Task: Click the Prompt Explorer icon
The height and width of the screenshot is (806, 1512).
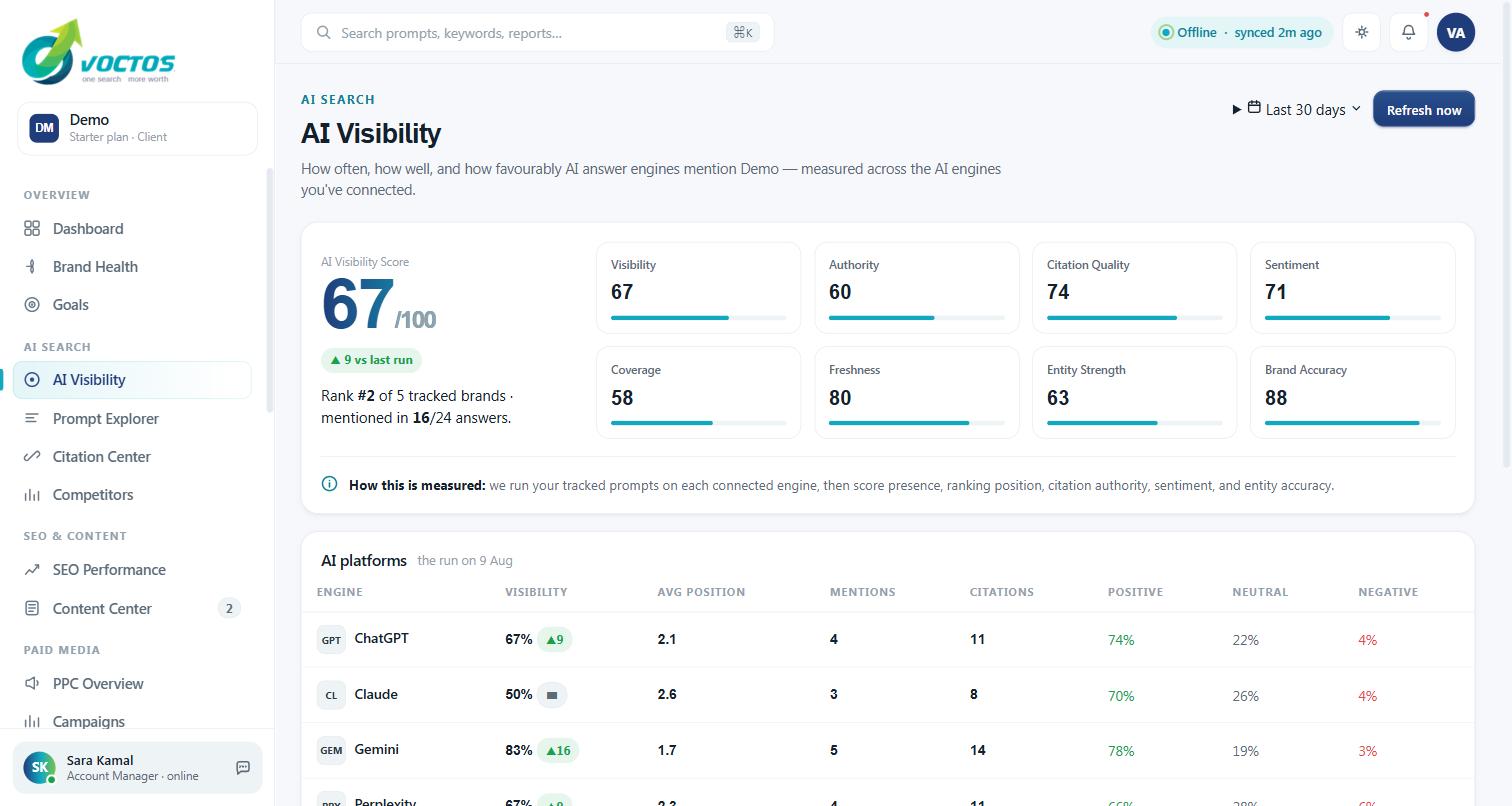Action: click(32, 419)
